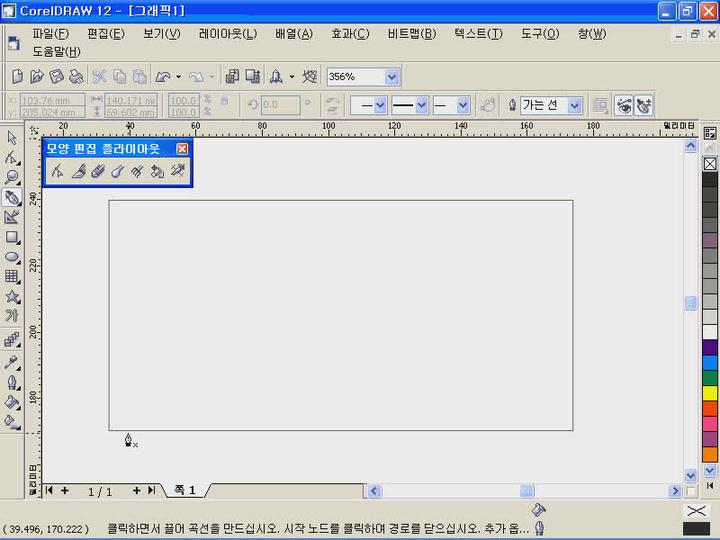Open the end arrowhead dropdown

tap(463, 106)
